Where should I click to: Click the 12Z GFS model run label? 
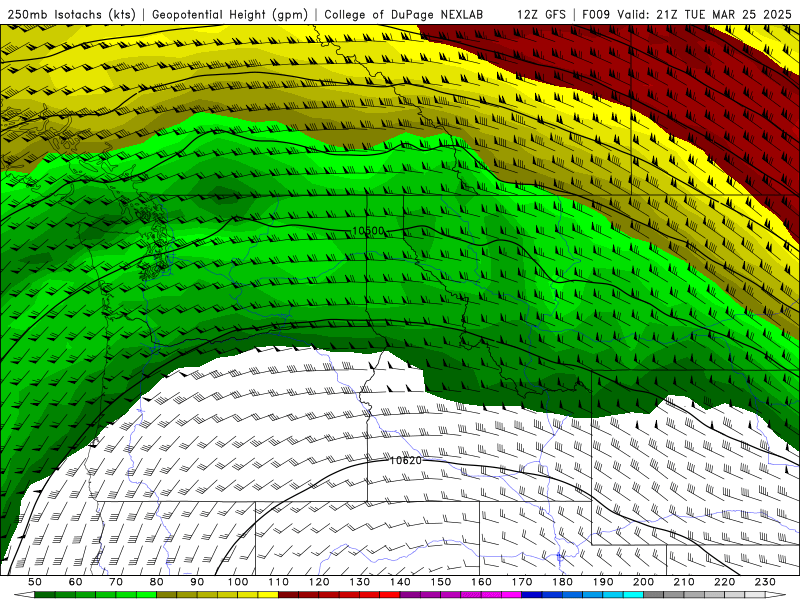tap(541, 15)
